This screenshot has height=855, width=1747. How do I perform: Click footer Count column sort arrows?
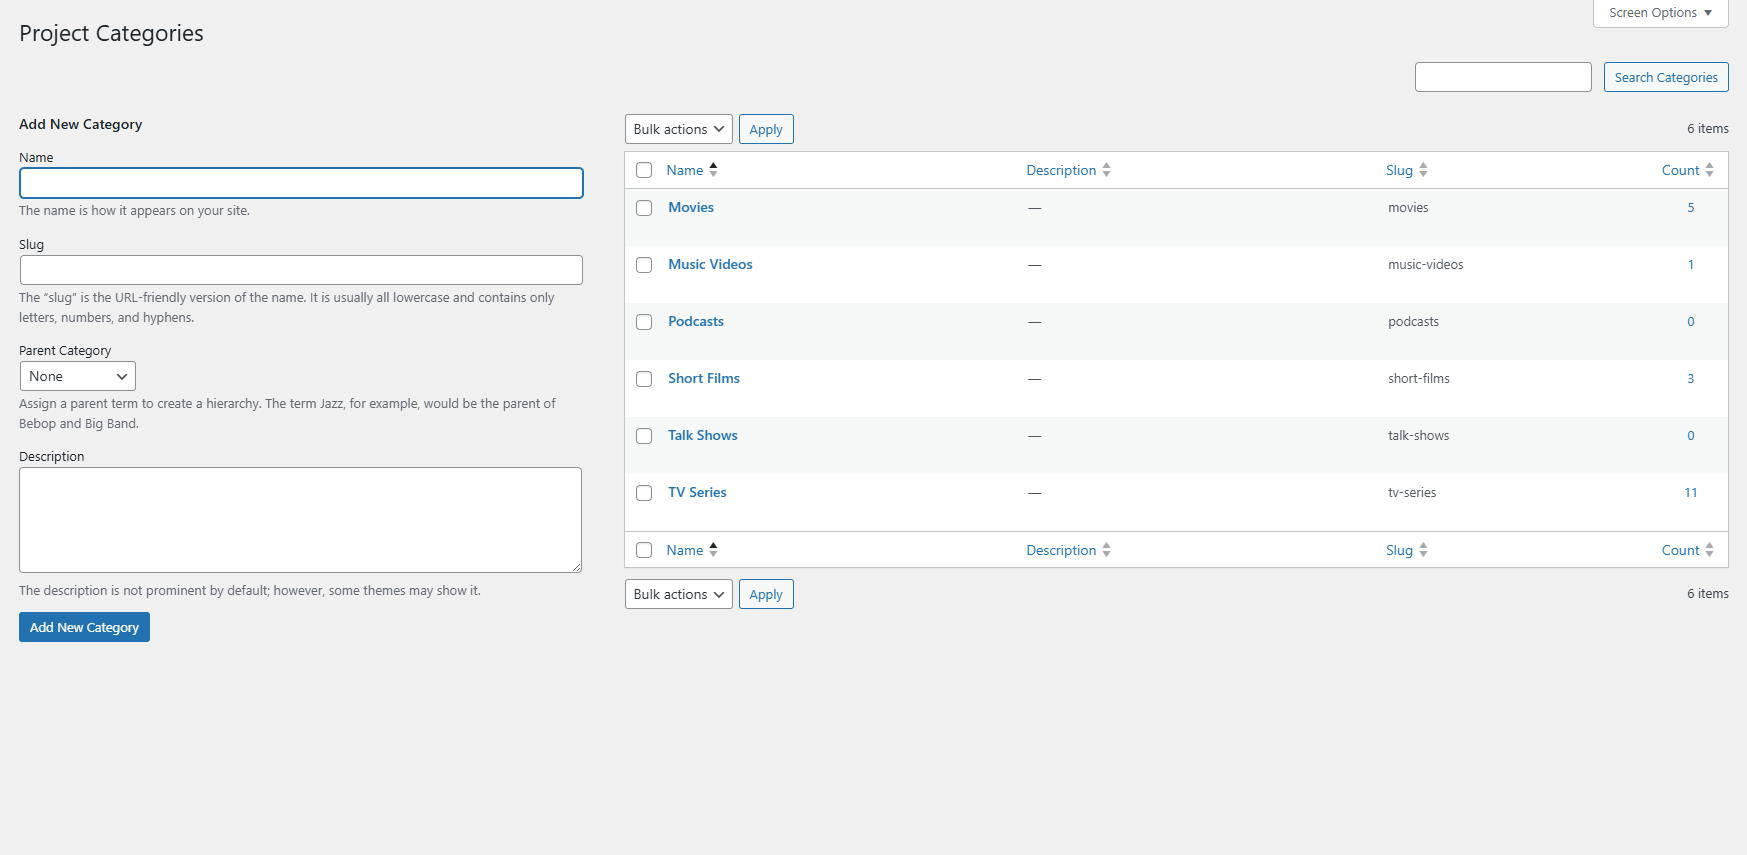(x=1709, y=550)
